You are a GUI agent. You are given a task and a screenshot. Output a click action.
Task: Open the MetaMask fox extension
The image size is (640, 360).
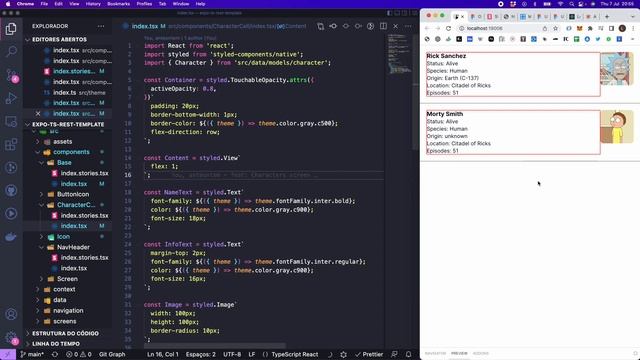pyautogui.click(x=580, y=29)
